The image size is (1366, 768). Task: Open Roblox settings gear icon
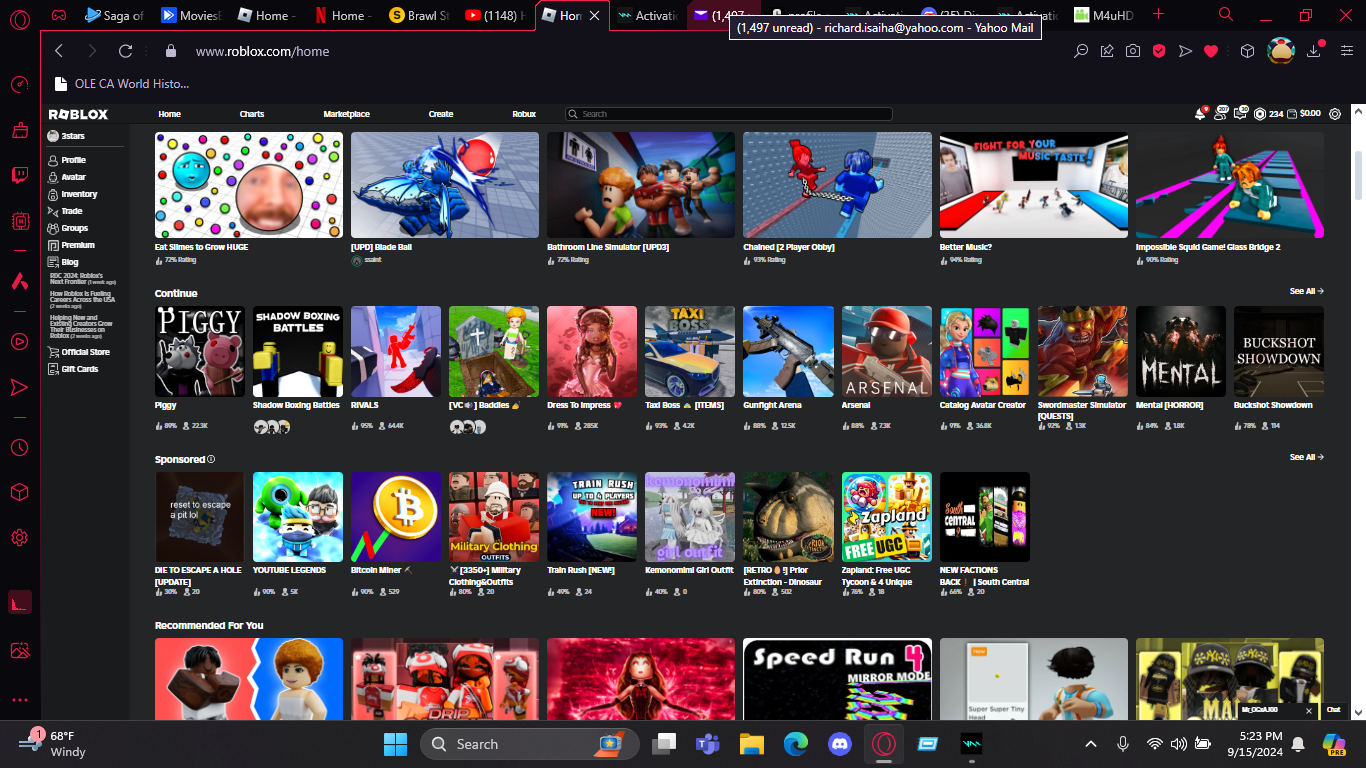tap(1335, 114)
